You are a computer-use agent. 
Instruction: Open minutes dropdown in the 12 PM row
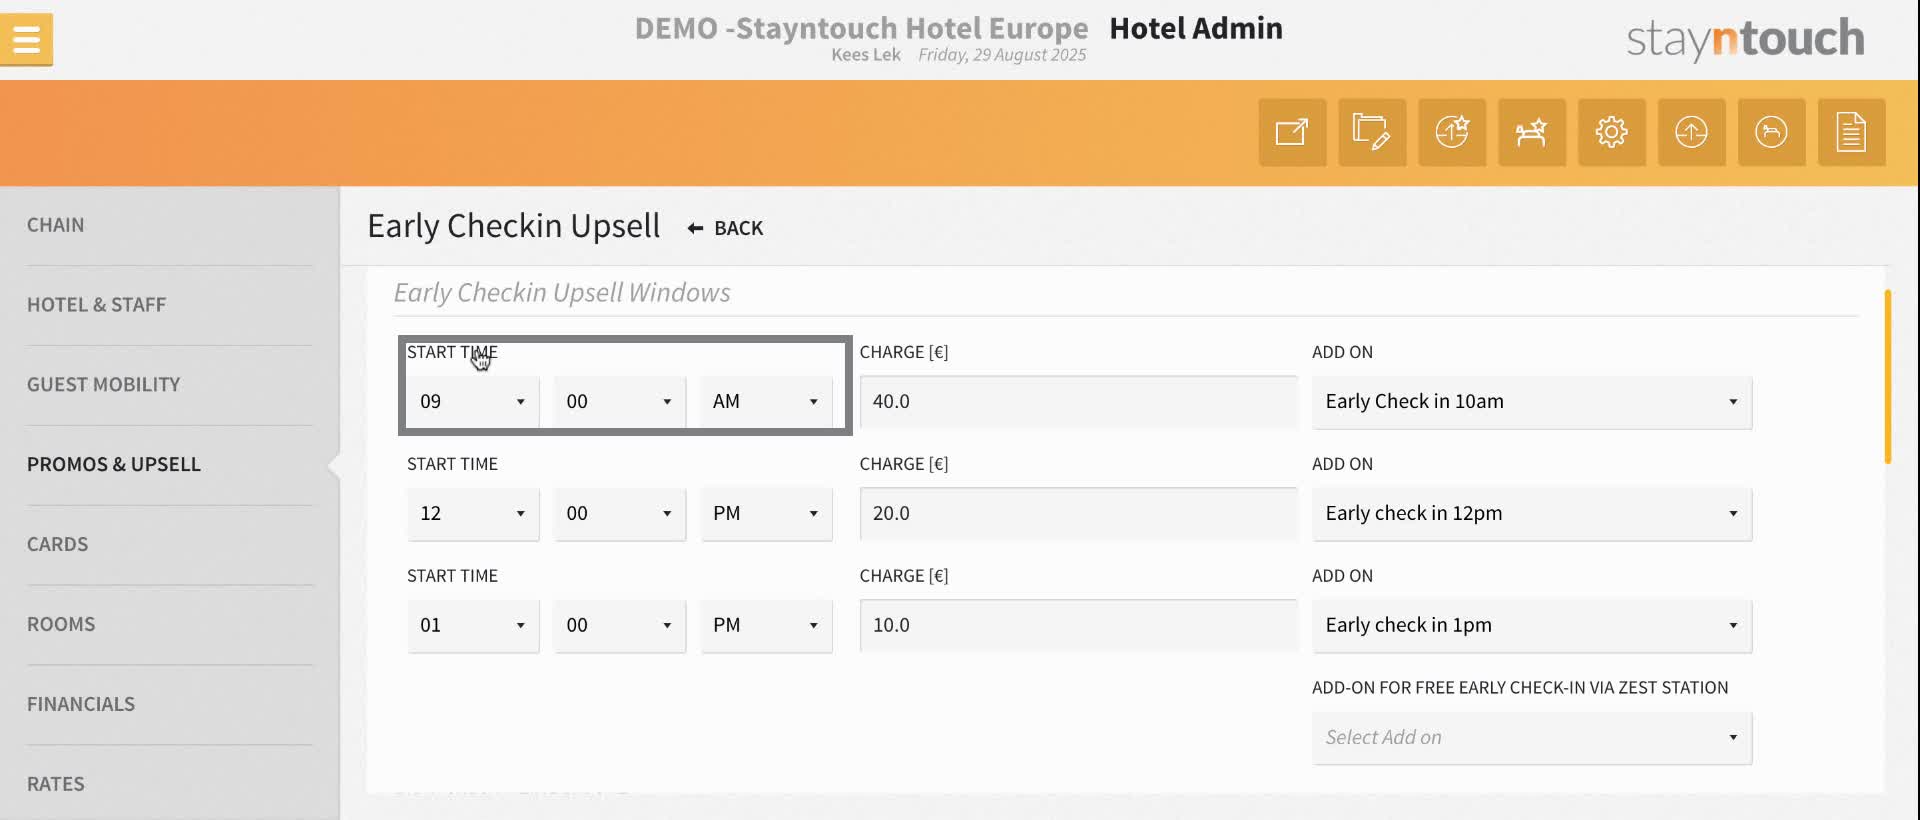[x=620, y=514]
